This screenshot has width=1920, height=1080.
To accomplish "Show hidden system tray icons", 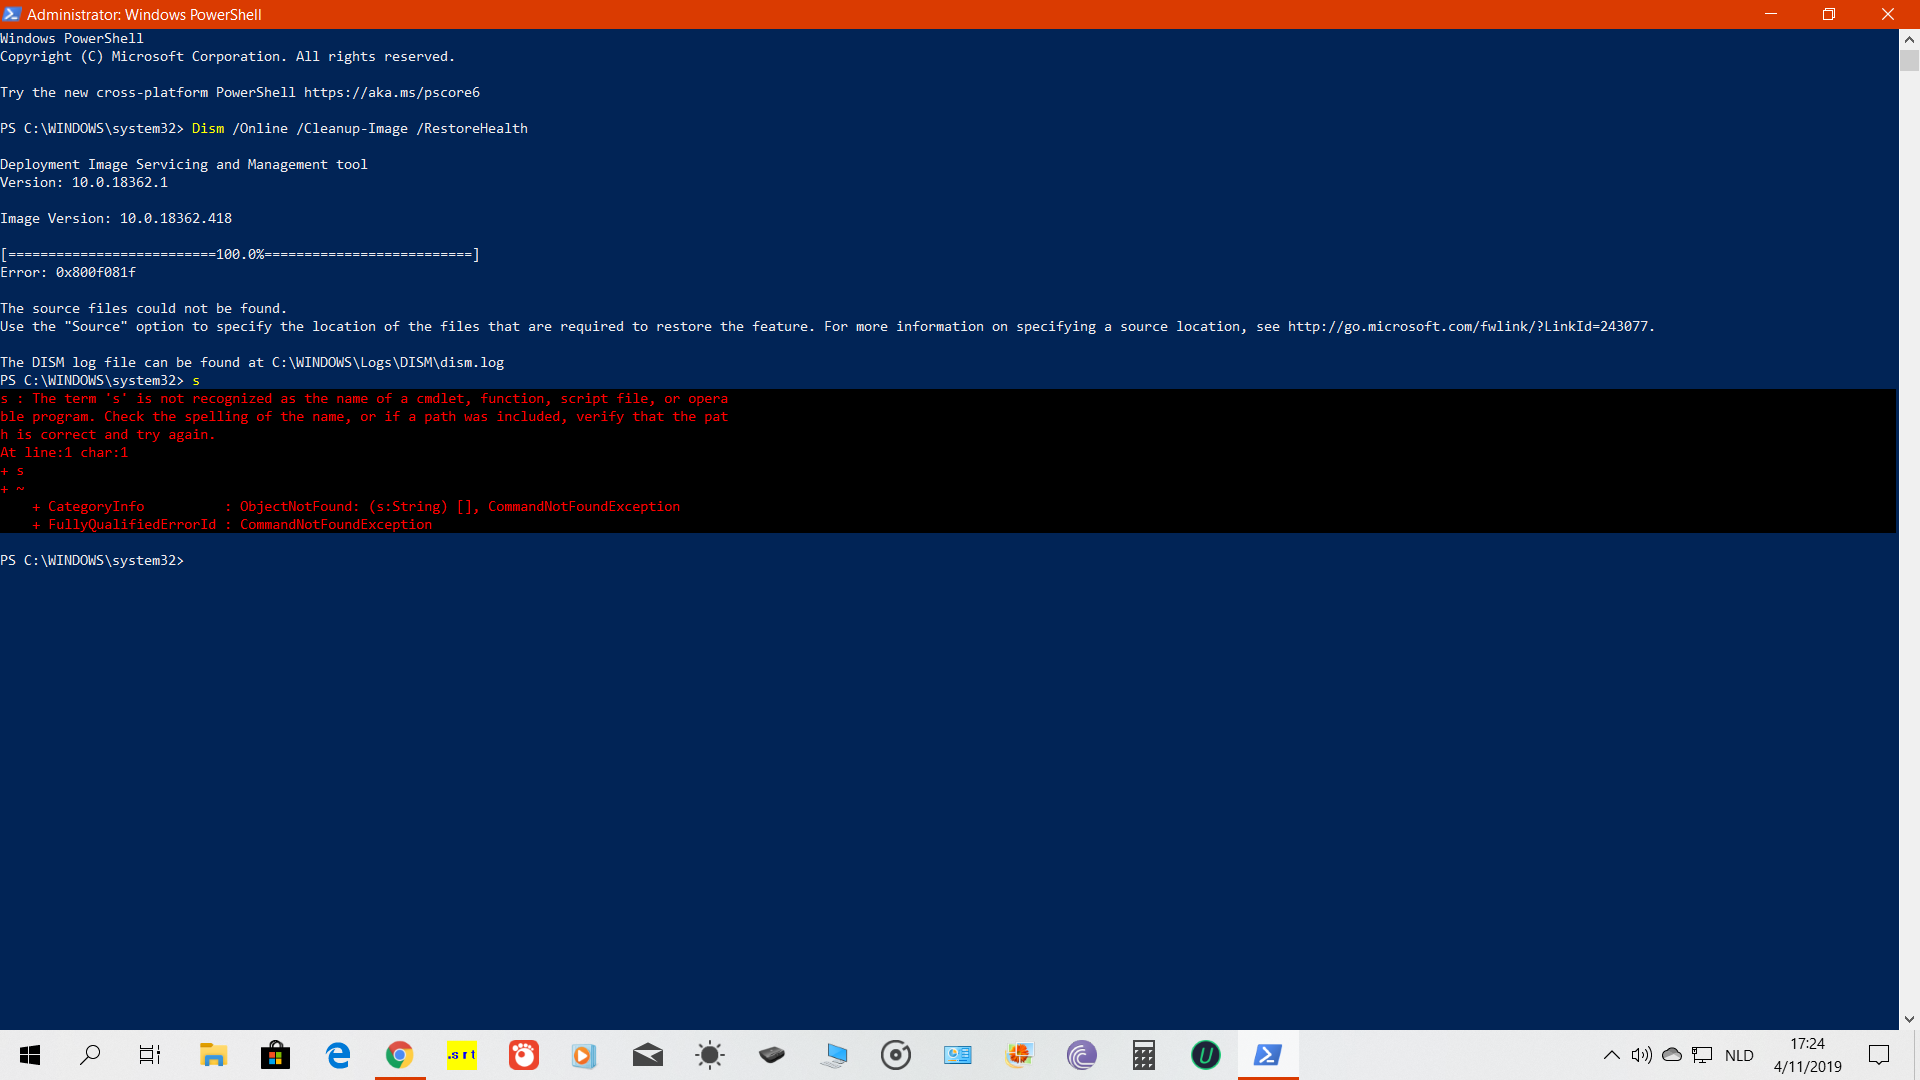I will tap(1612, 1055).
